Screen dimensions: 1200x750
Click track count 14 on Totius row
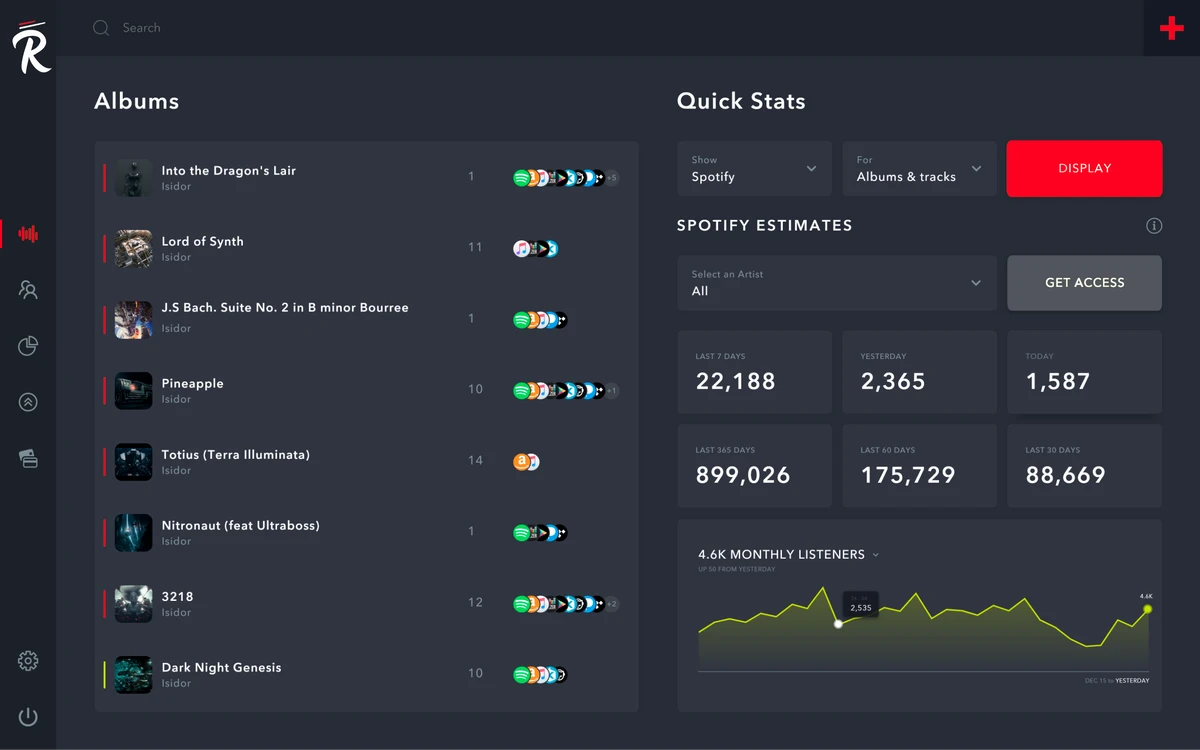475,461
